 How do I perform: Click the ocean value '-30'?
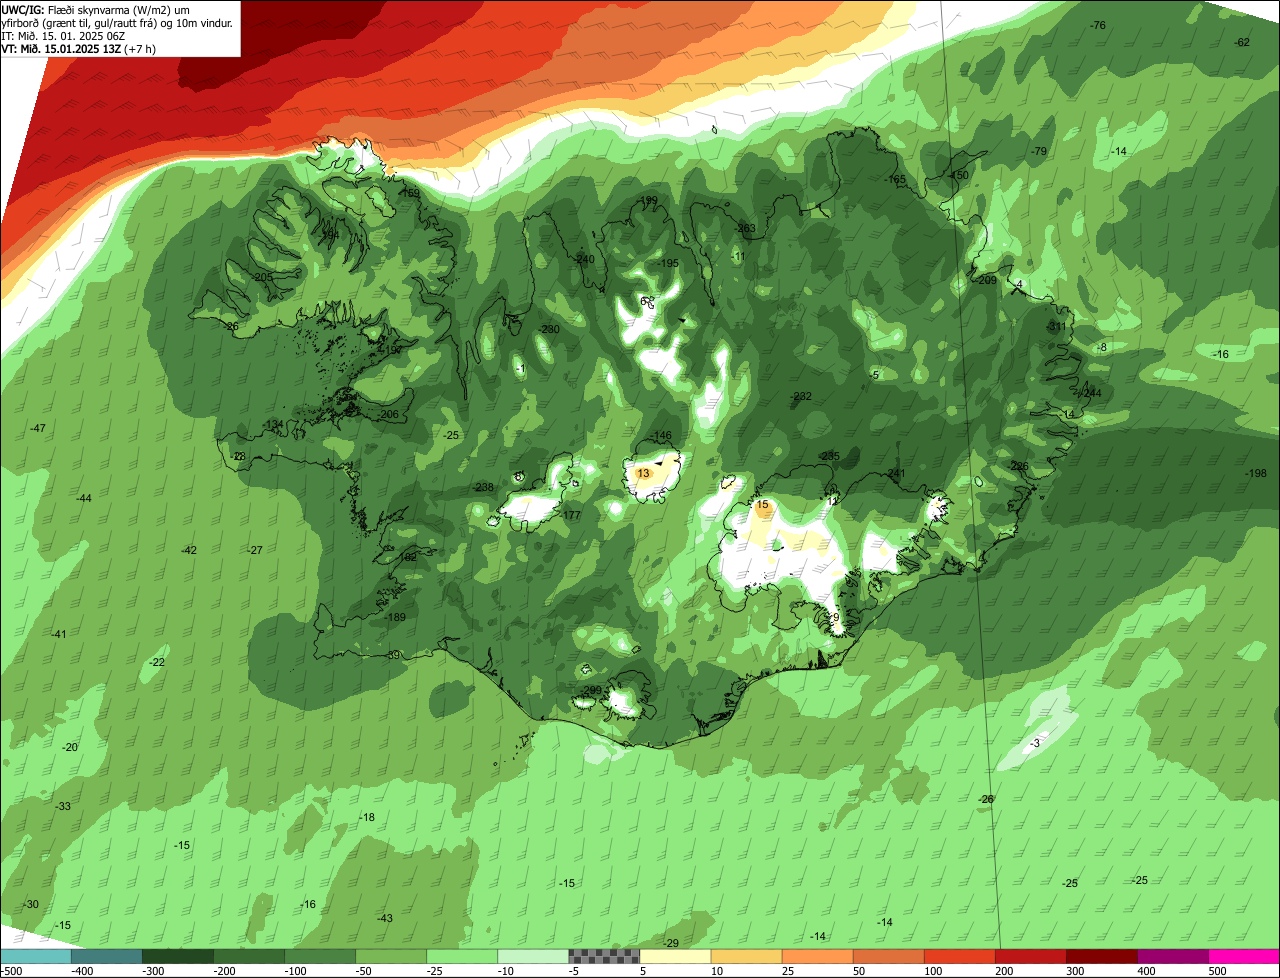pyautogui.click(x=31, y=904)
